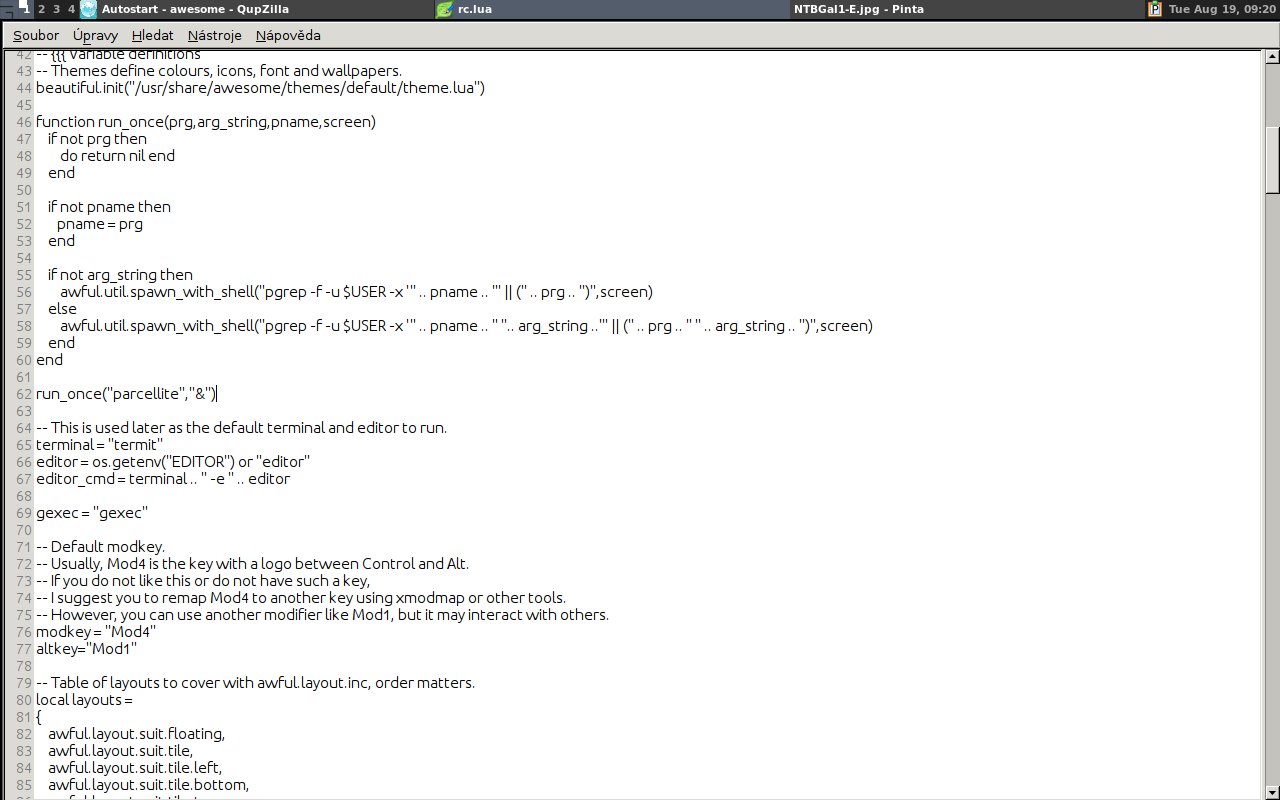Open the Parcellite clipboard tray icon

1155,9
